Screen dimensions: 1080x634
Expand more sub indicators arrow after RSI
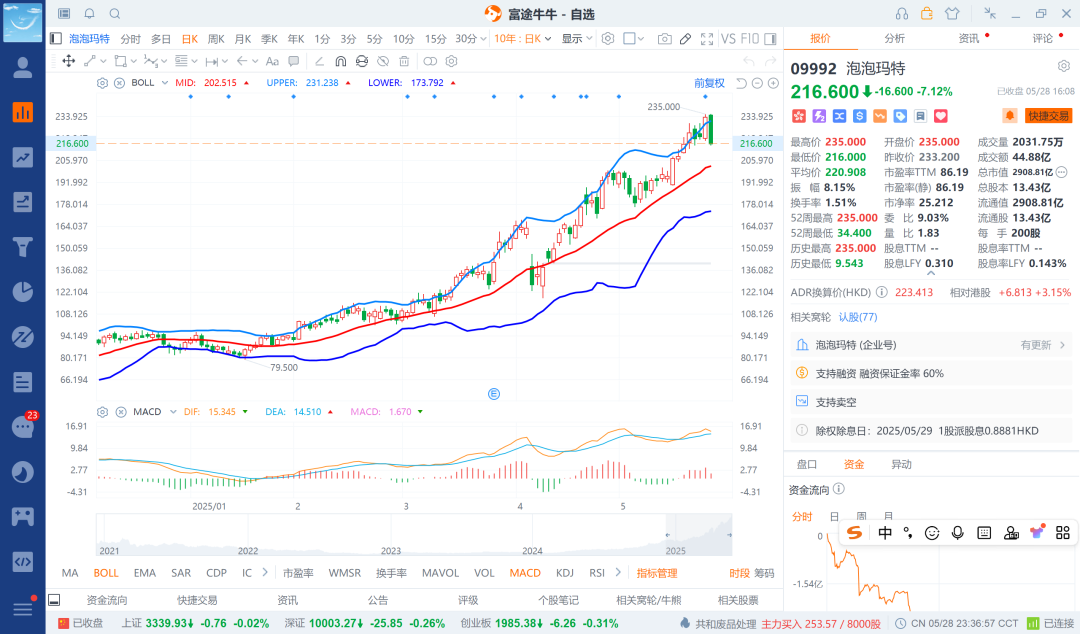pos(618,573)
